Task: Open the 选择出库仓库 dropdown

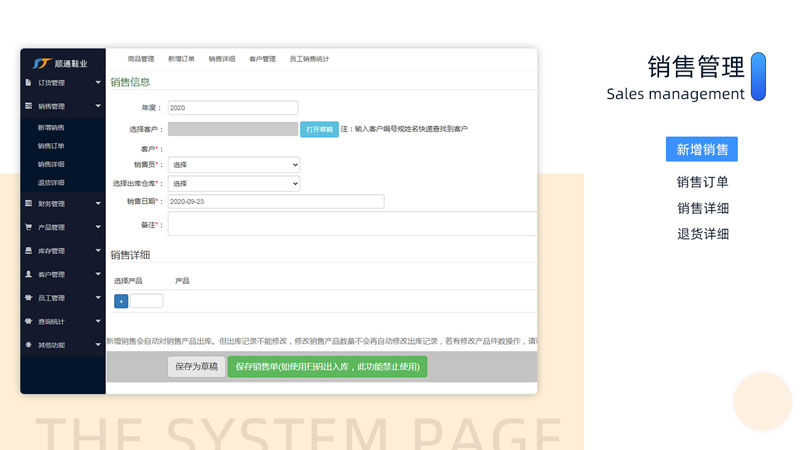Action: pos(233,183)
